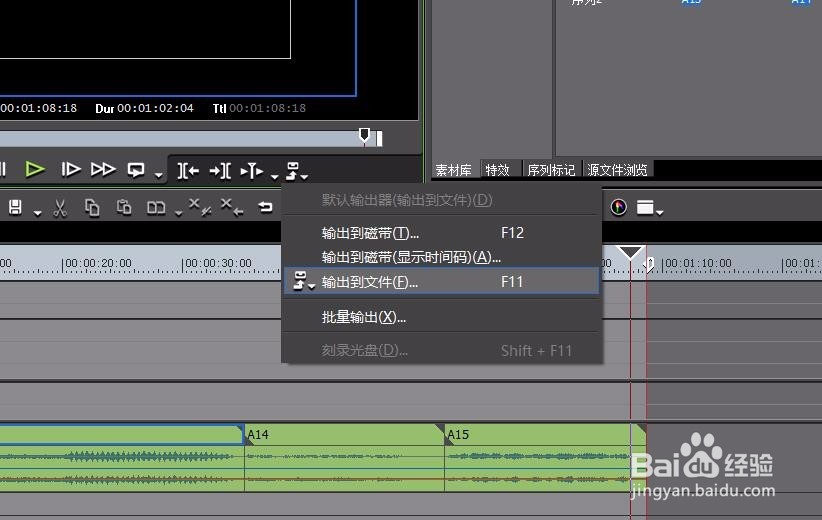Select the A14 audio clip
Screen dimensions: 822x520
pos(344,458)
